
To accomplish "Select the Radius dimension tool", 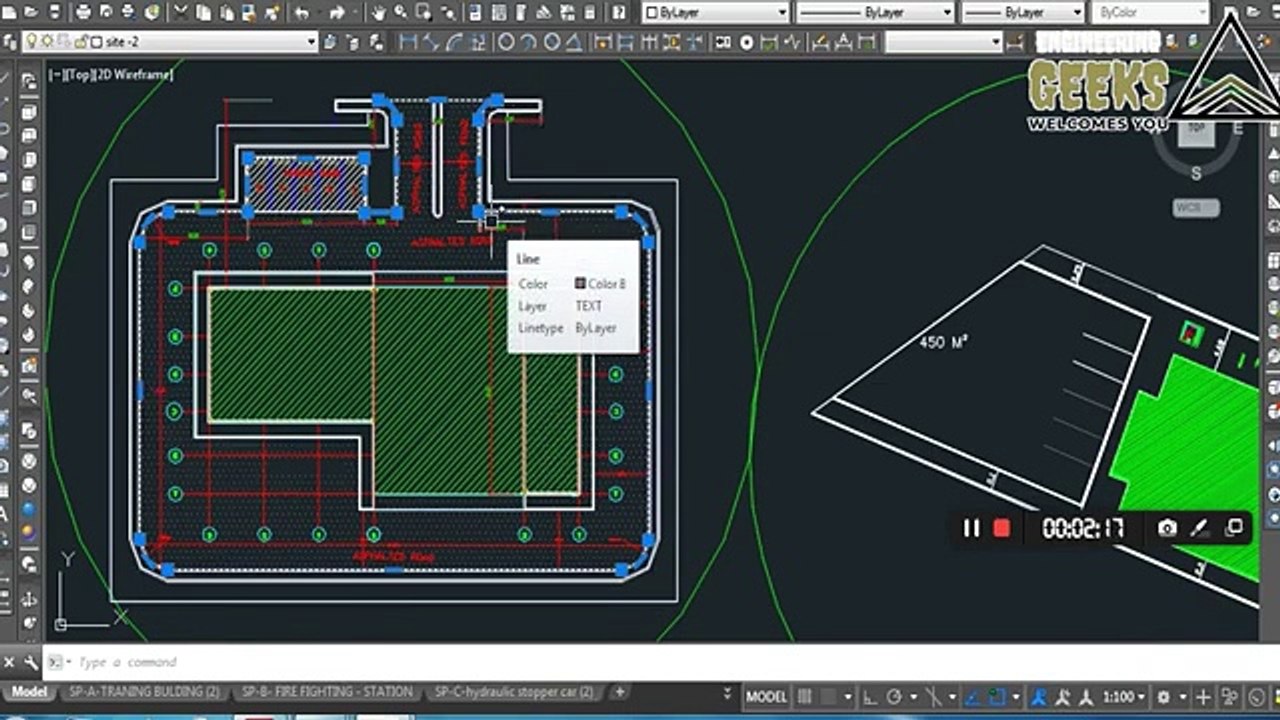I will coord(506,42).
